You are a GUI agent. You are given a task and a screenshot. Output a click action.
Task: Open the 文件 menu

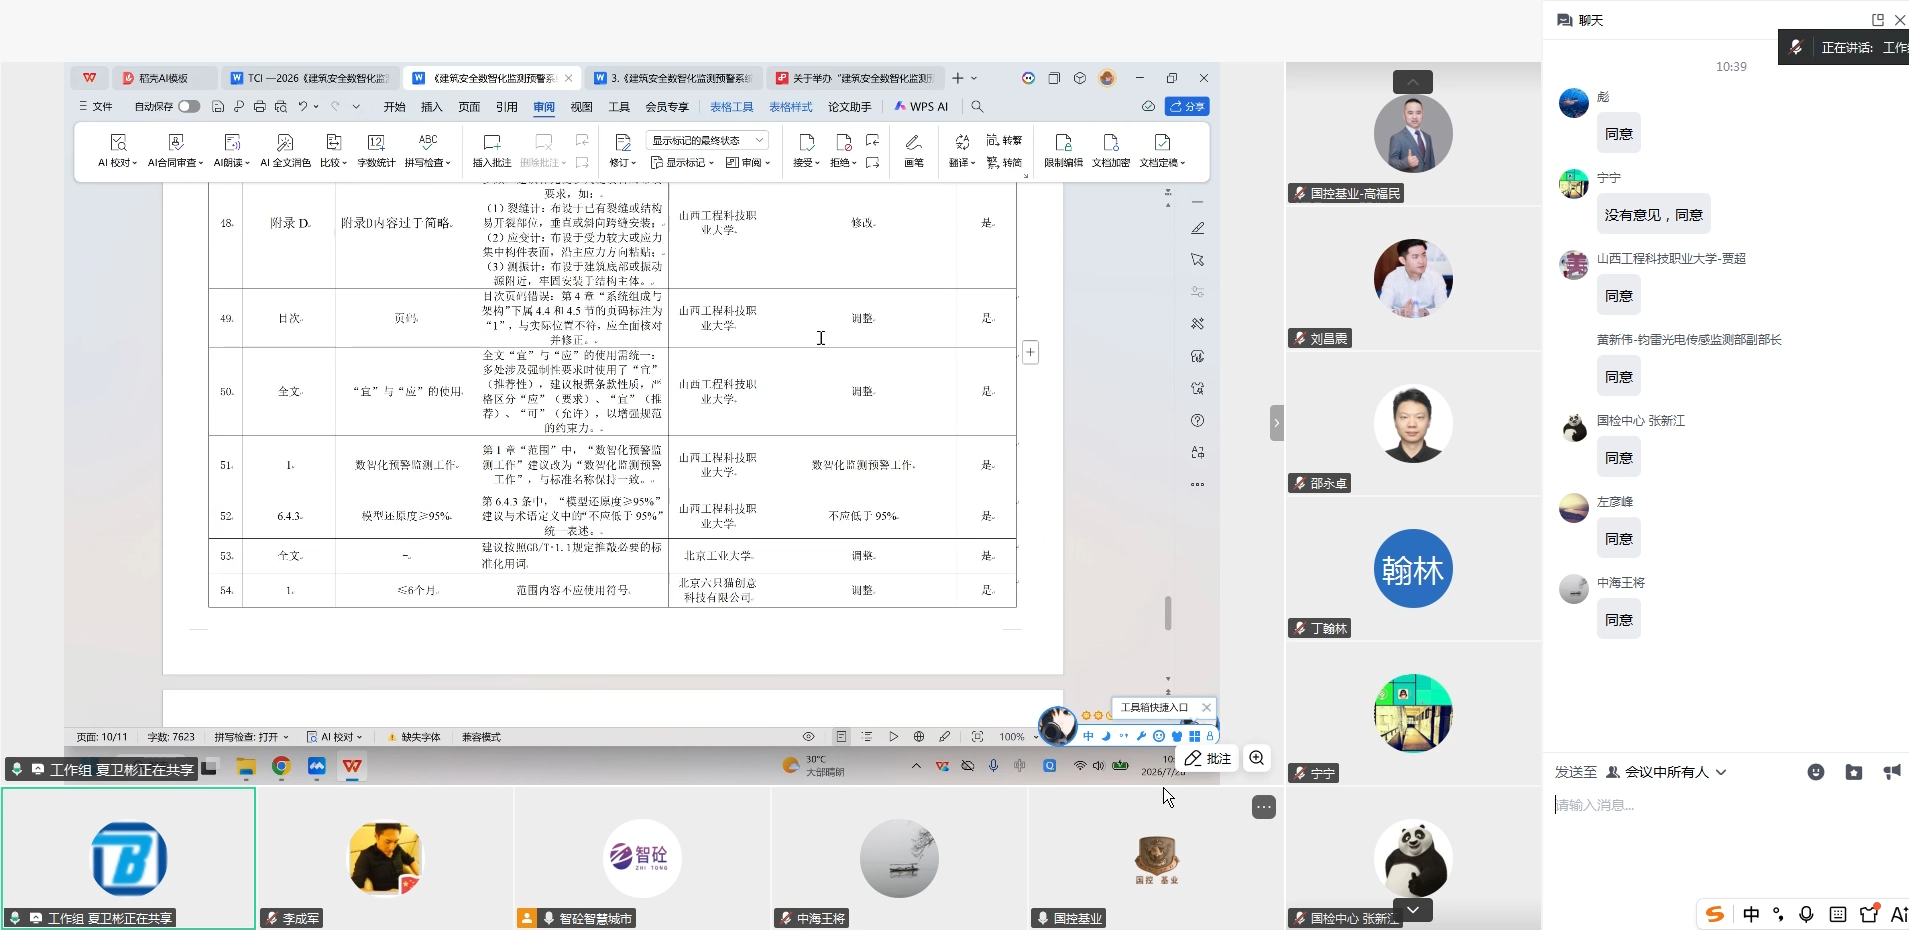click(96, 106)
